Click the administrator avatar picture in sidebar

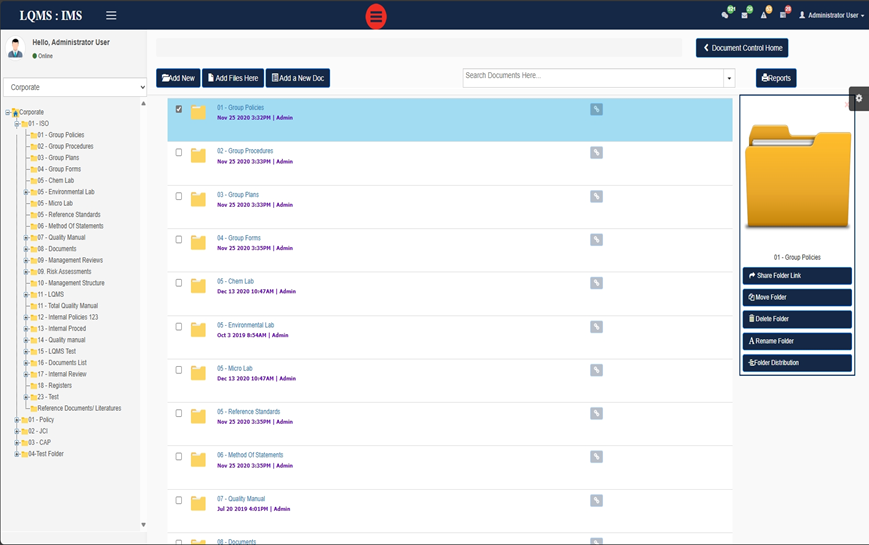[16, 47]
